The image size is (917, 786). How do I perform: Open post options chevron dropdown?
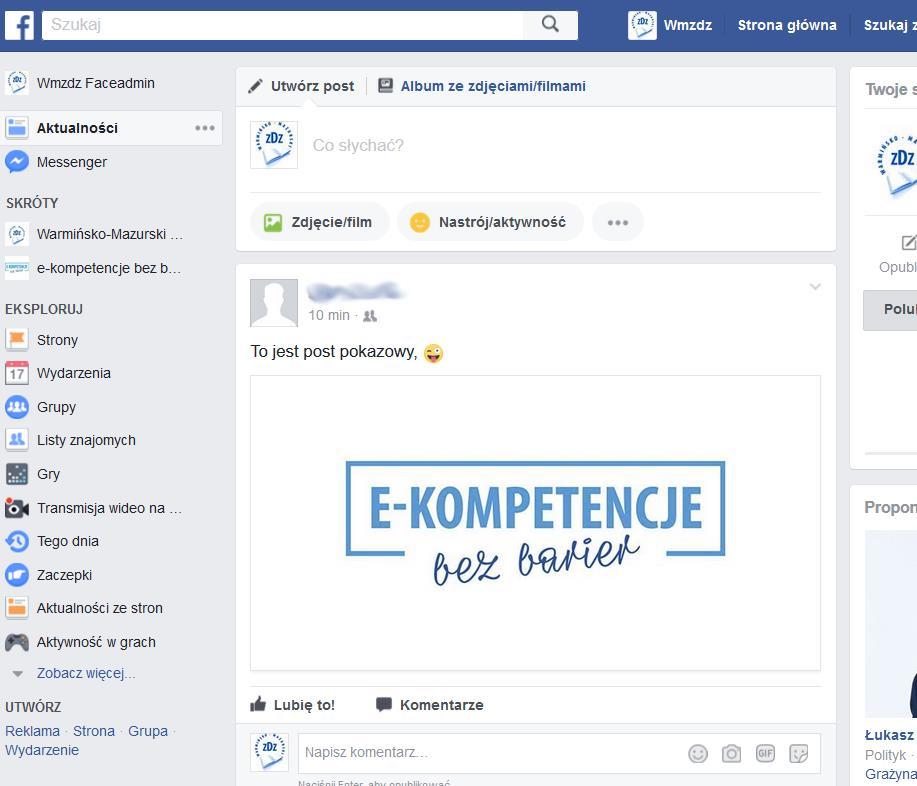[815, 287]
